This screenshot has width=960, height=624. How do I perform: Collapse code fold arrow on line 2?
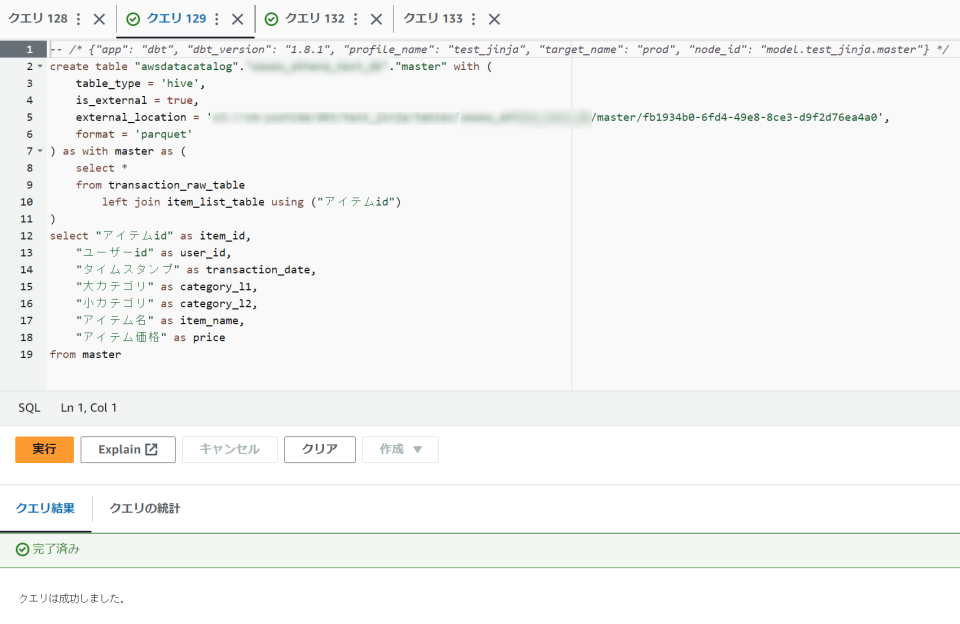(x=40, y=66)
